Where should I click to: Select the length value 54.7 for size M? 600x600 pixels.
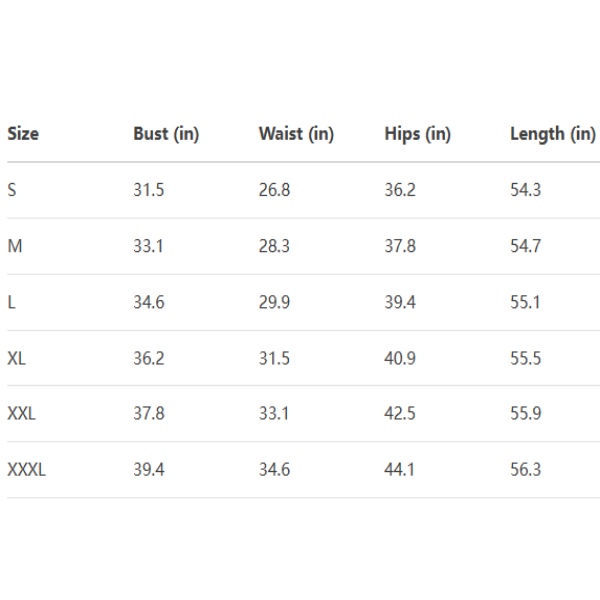click(x=525, y=246)
